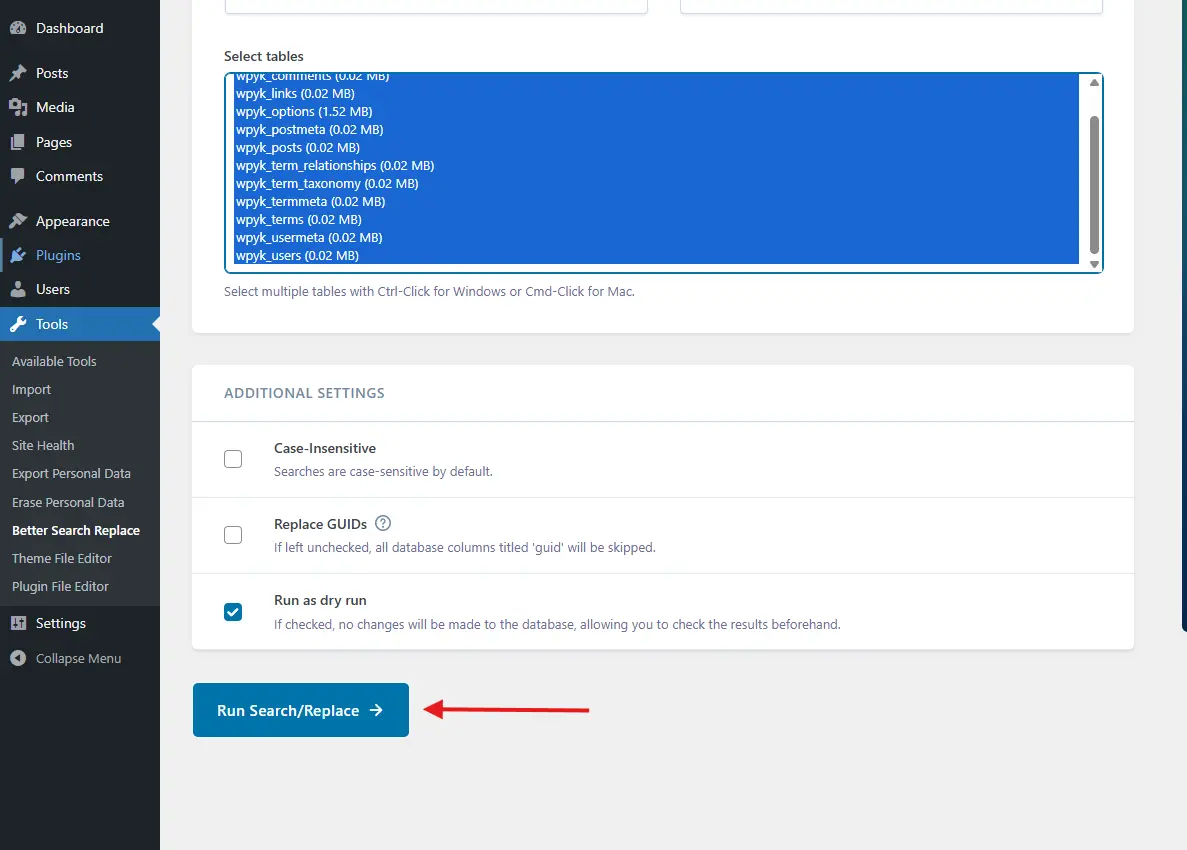This screenshot has width=1187, height=850.
Task: Click the Dashboard gauge icon
Action: tap(18, 28)
